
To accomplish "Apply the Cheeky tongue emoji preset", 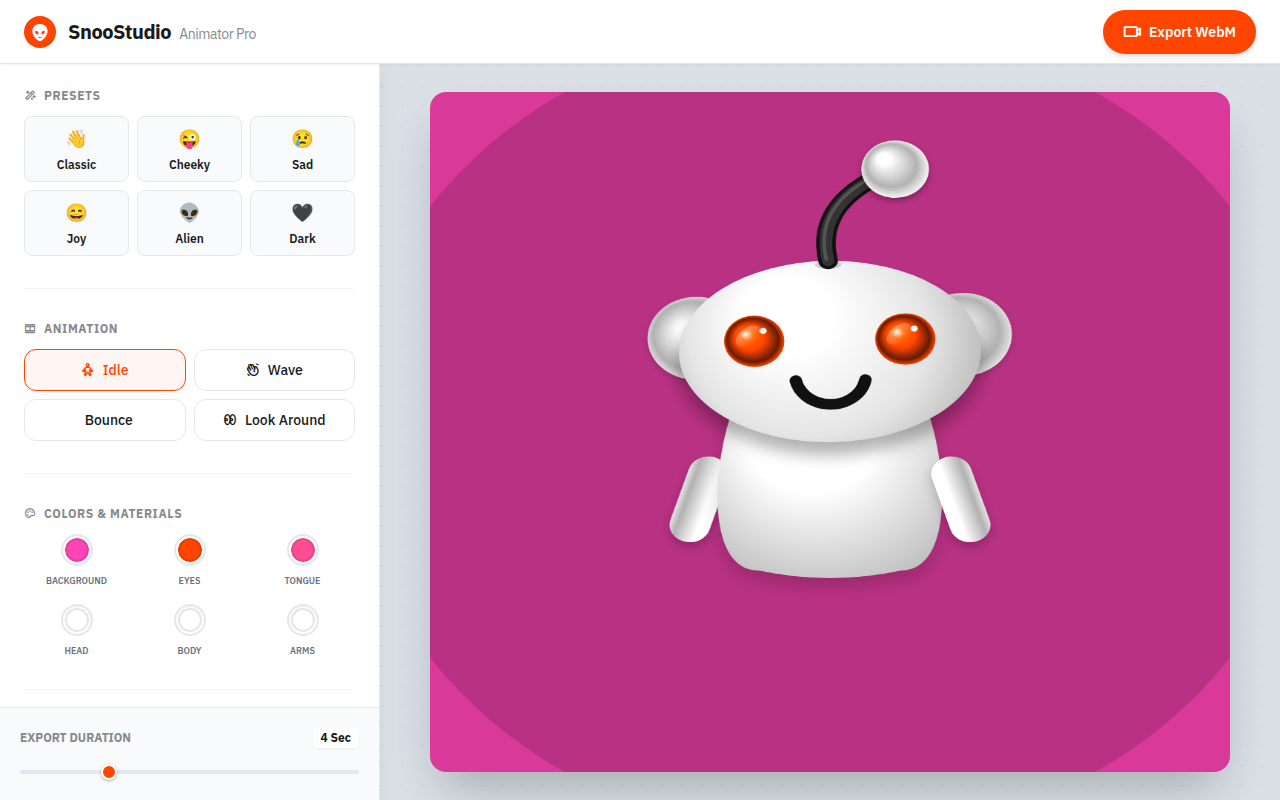I will [x=189, y=149].
